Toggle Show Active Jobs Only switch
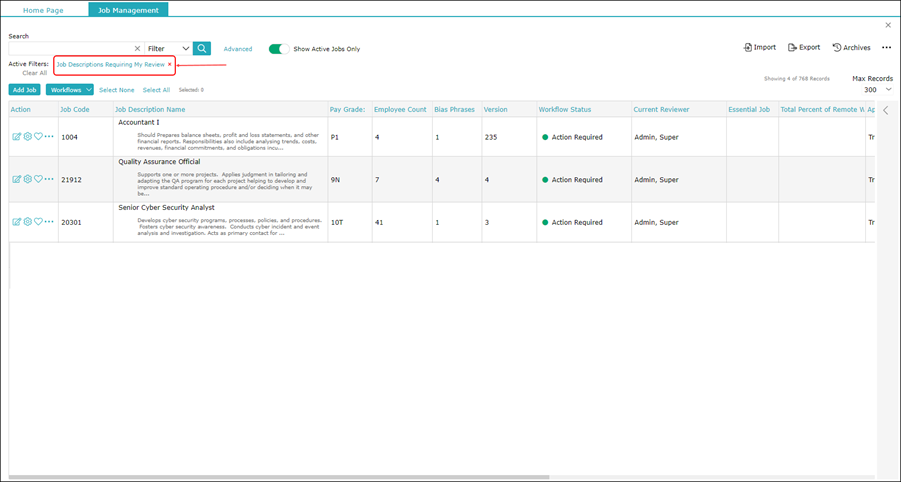Viewport: 901px width, 482px height. [x=279, y=49]
